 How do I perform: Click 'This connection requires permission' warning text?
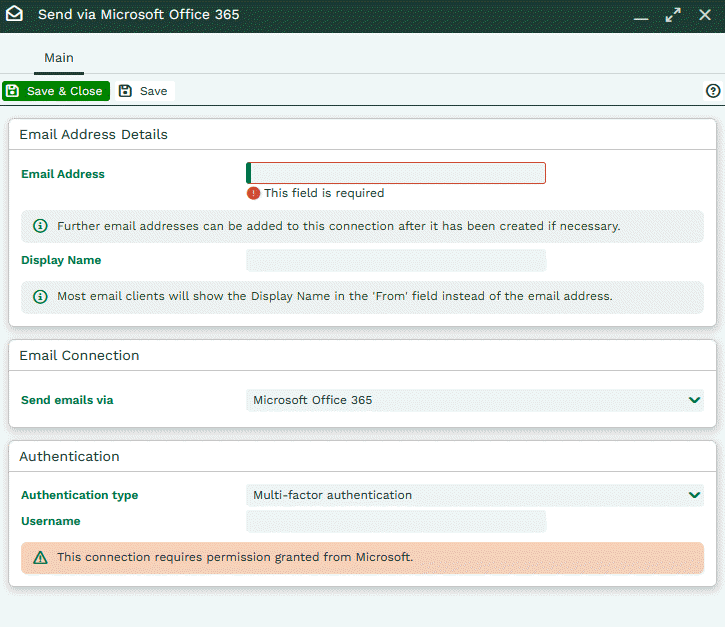(x=235, y=557)
